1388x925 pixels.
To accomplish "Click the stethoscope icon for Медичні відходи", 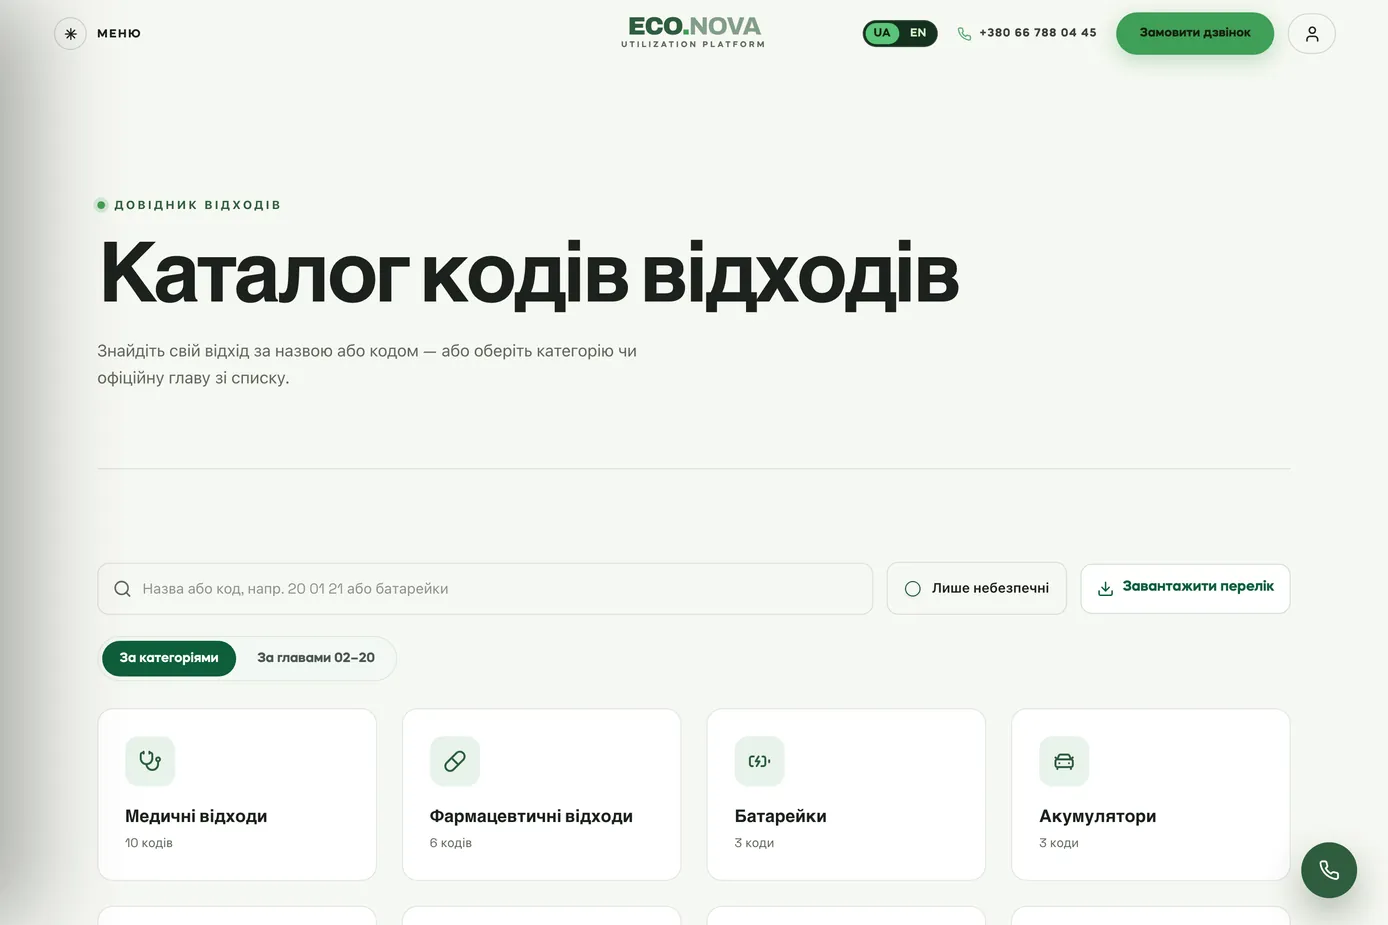I will (150, 761).
